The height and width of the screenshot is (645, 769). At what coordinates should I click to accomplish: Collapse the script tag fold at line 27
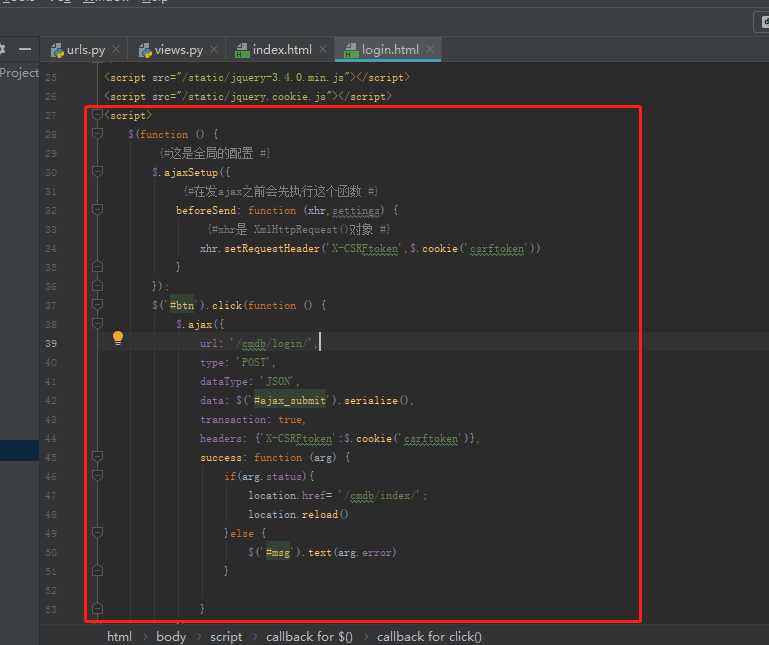pyautogui.click(x=97, y=115)
